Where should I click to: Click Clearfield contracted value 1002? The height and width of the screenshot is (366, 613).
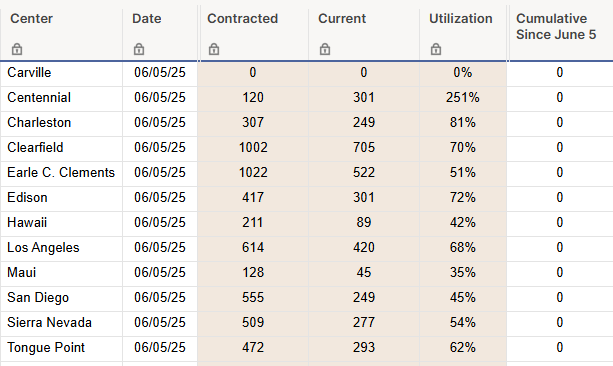(x=253, y=147)
